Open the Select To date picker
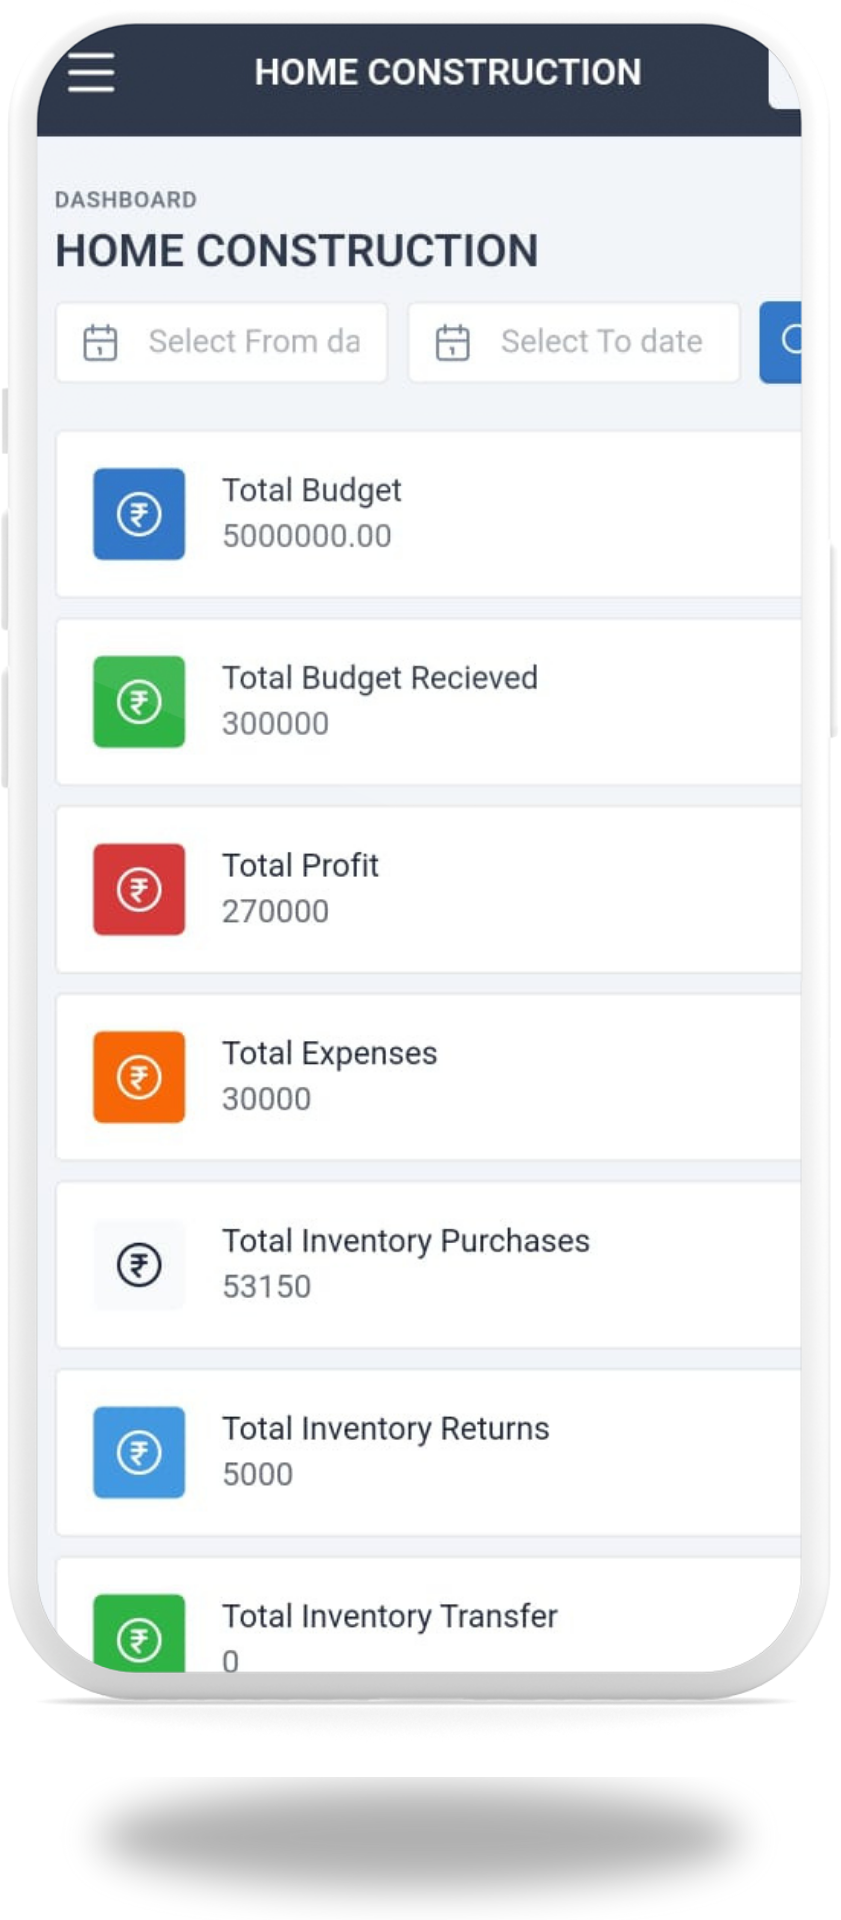Image resolution: width=841 pixels, height=1920 pixels. (601, 342)
